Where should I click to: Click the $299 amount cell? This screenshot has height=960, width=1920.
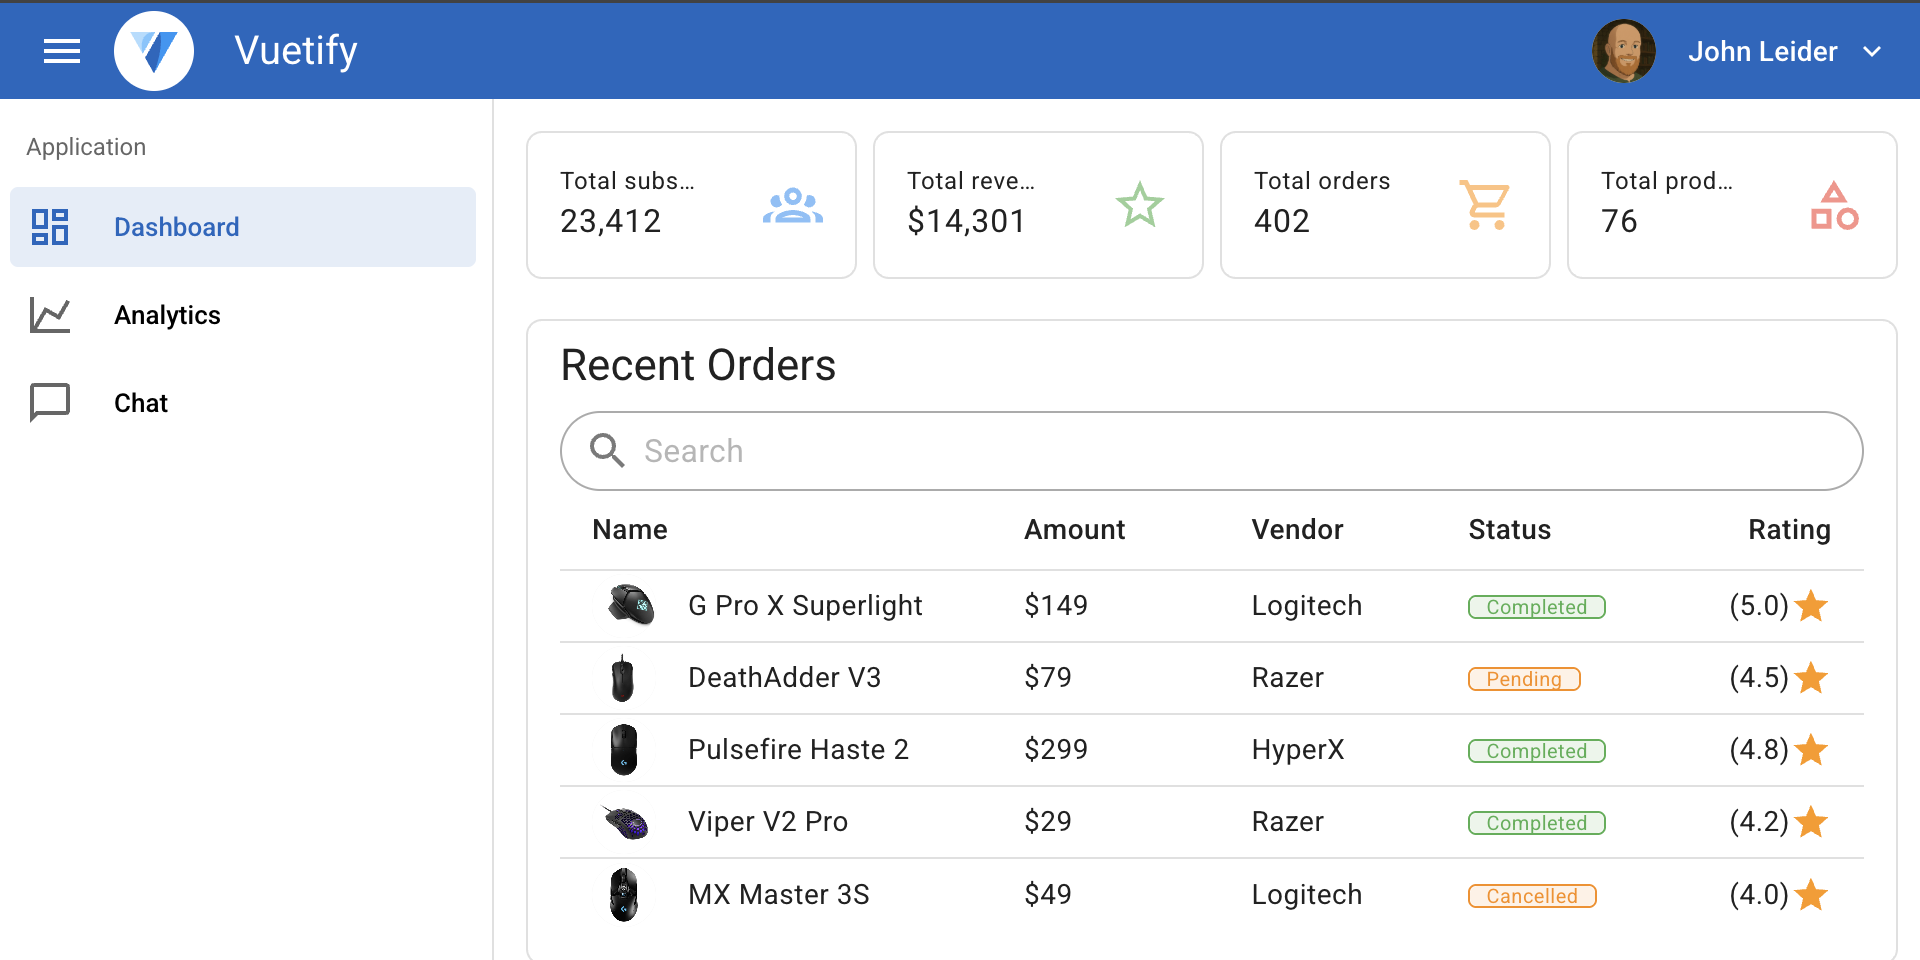pos(1056,750)
